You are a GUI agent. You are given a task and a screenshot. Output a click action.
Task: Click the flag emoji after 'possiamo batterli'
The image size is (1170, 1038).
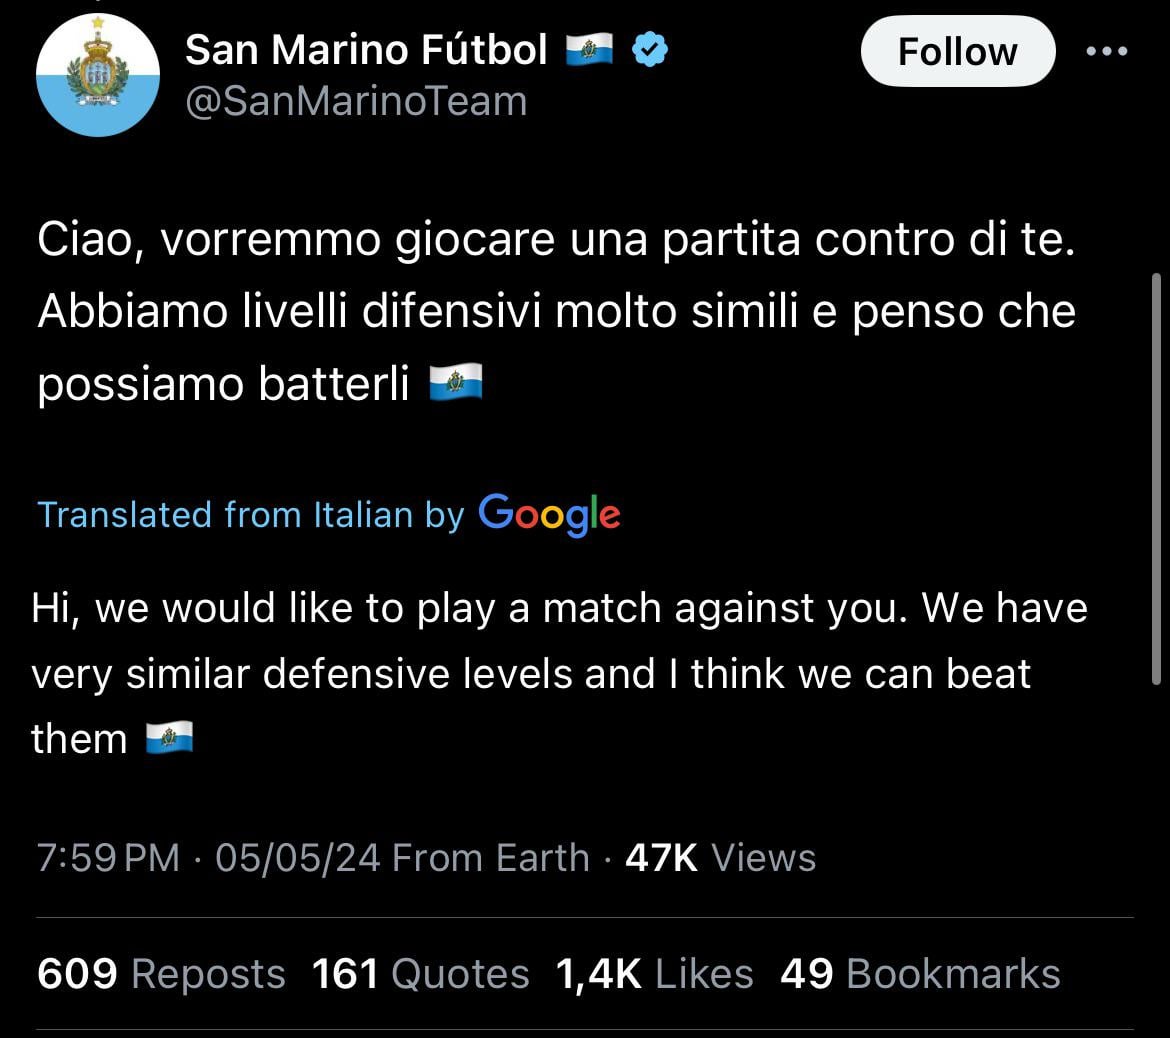coord(456,383)
